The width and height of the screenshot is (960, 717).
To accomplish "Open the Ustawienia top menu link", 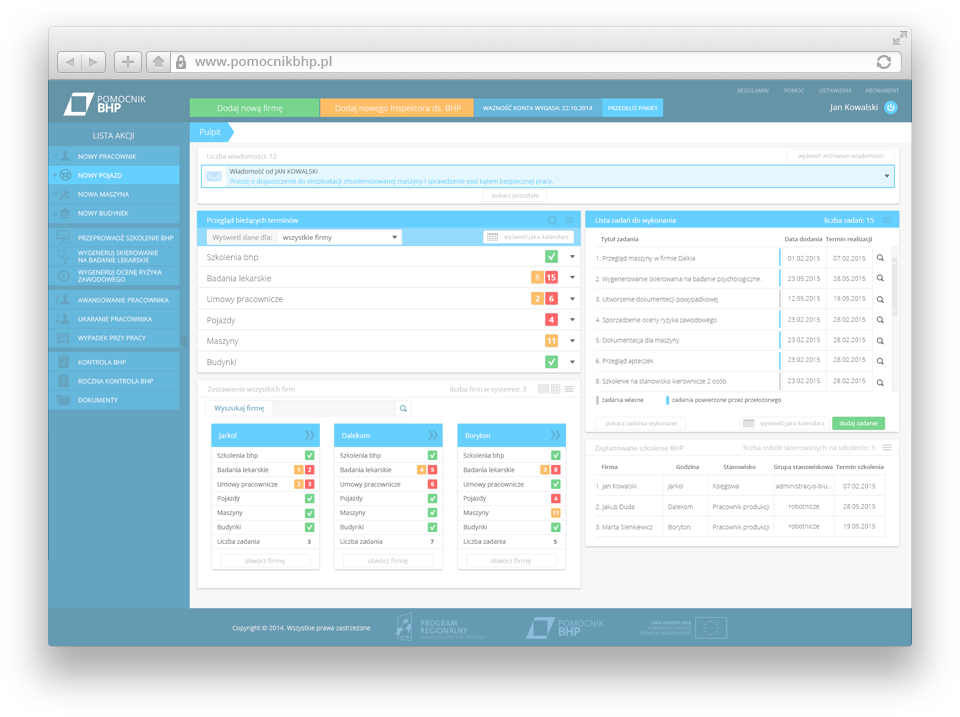I will pyautogui.click(x=835, y=90).
